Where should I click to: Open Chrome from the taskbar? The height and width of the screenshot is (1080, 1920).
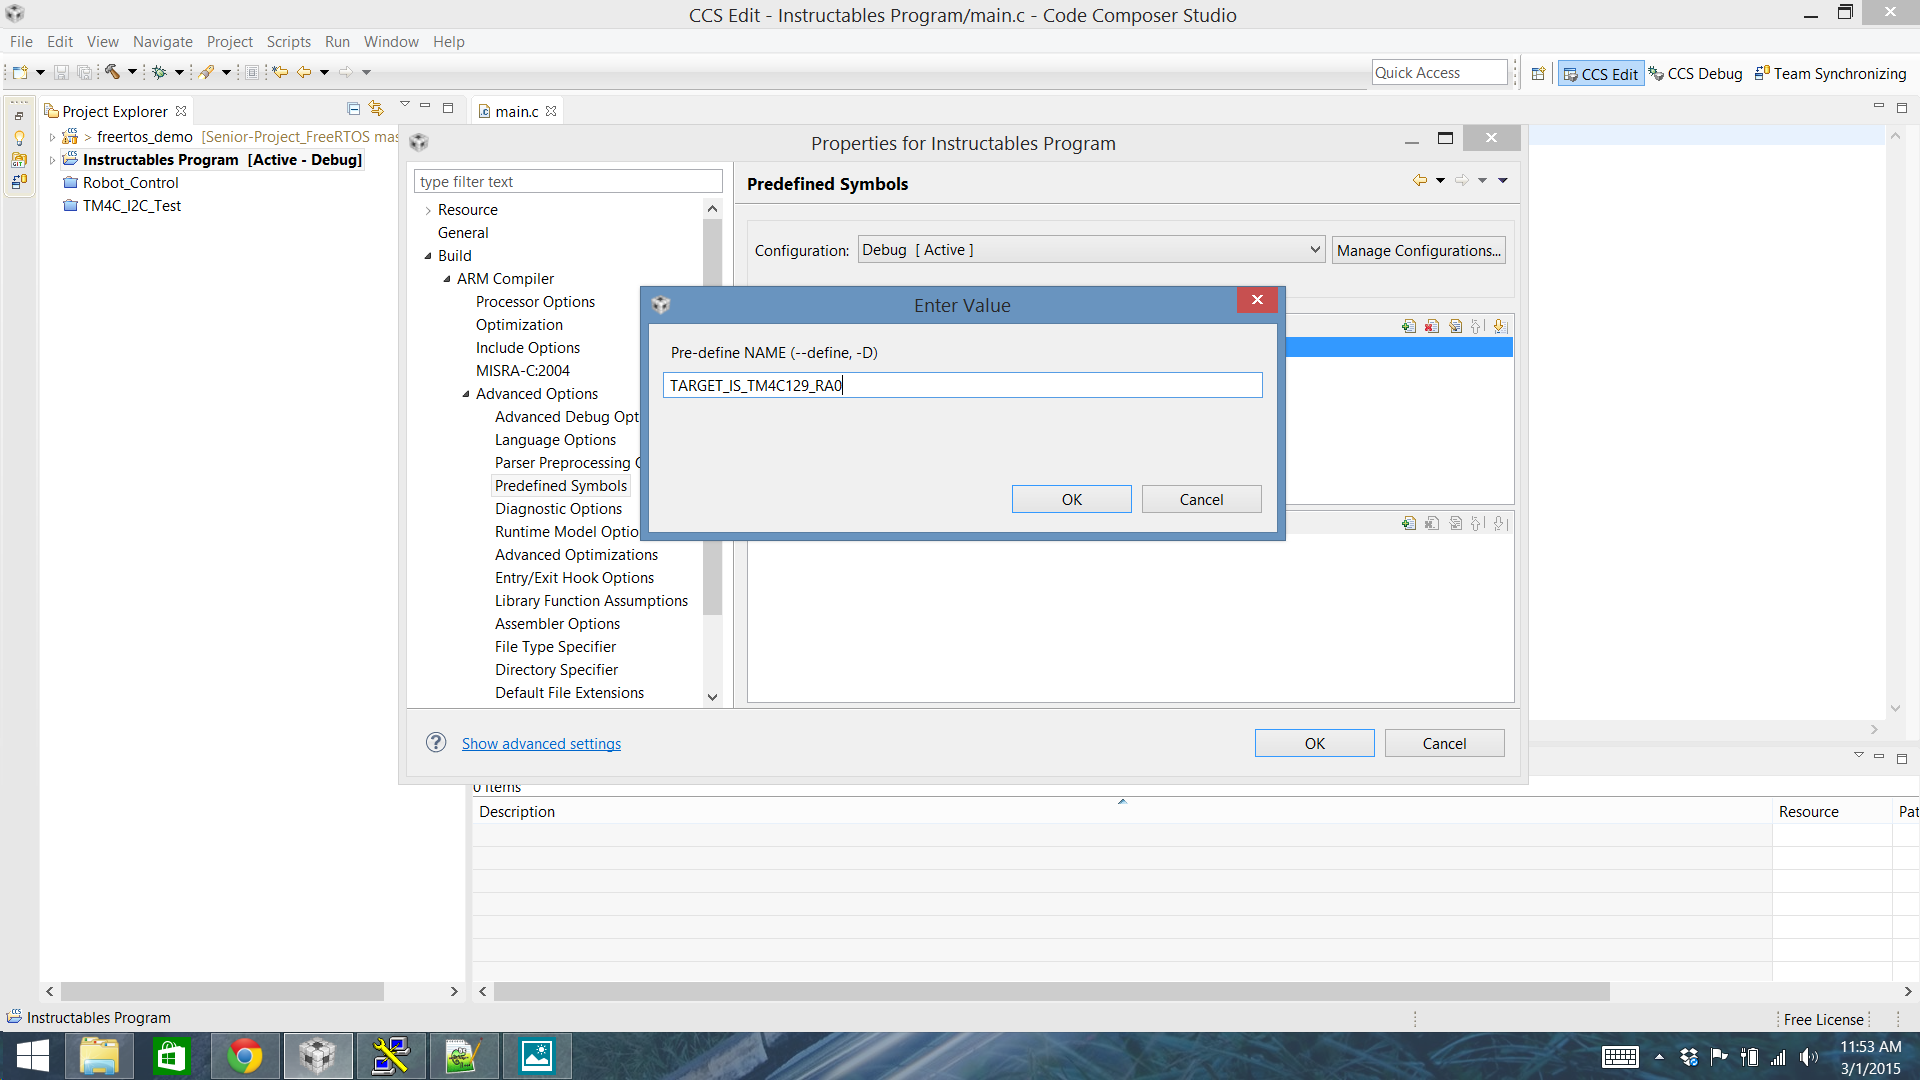click(245, 1056)
